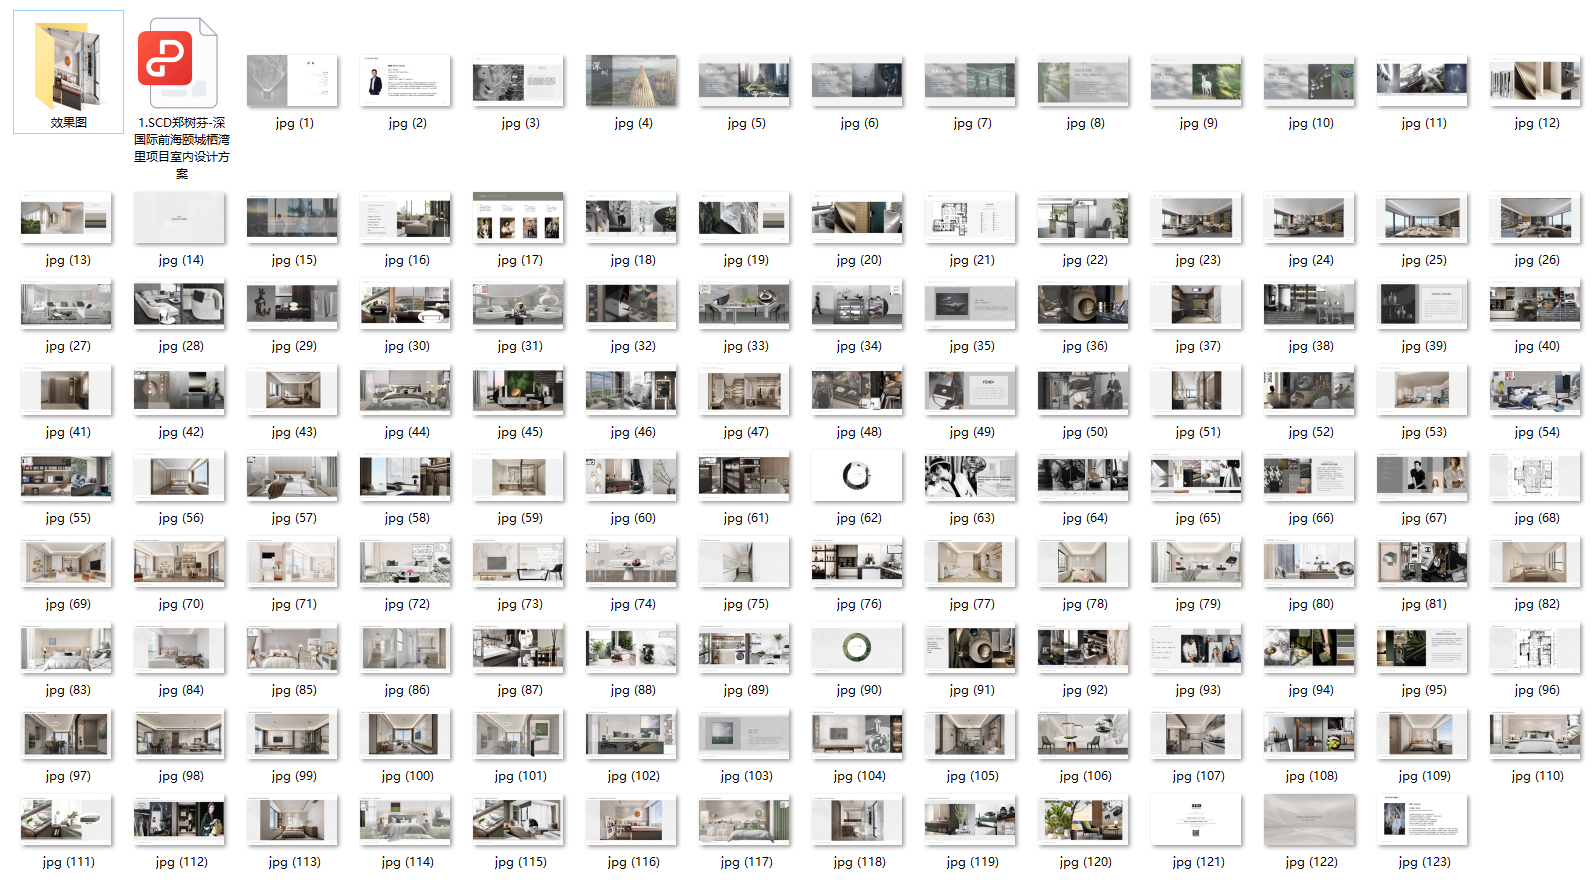
Task: Choose the jpg (103) image file
Action: point(745,734)
